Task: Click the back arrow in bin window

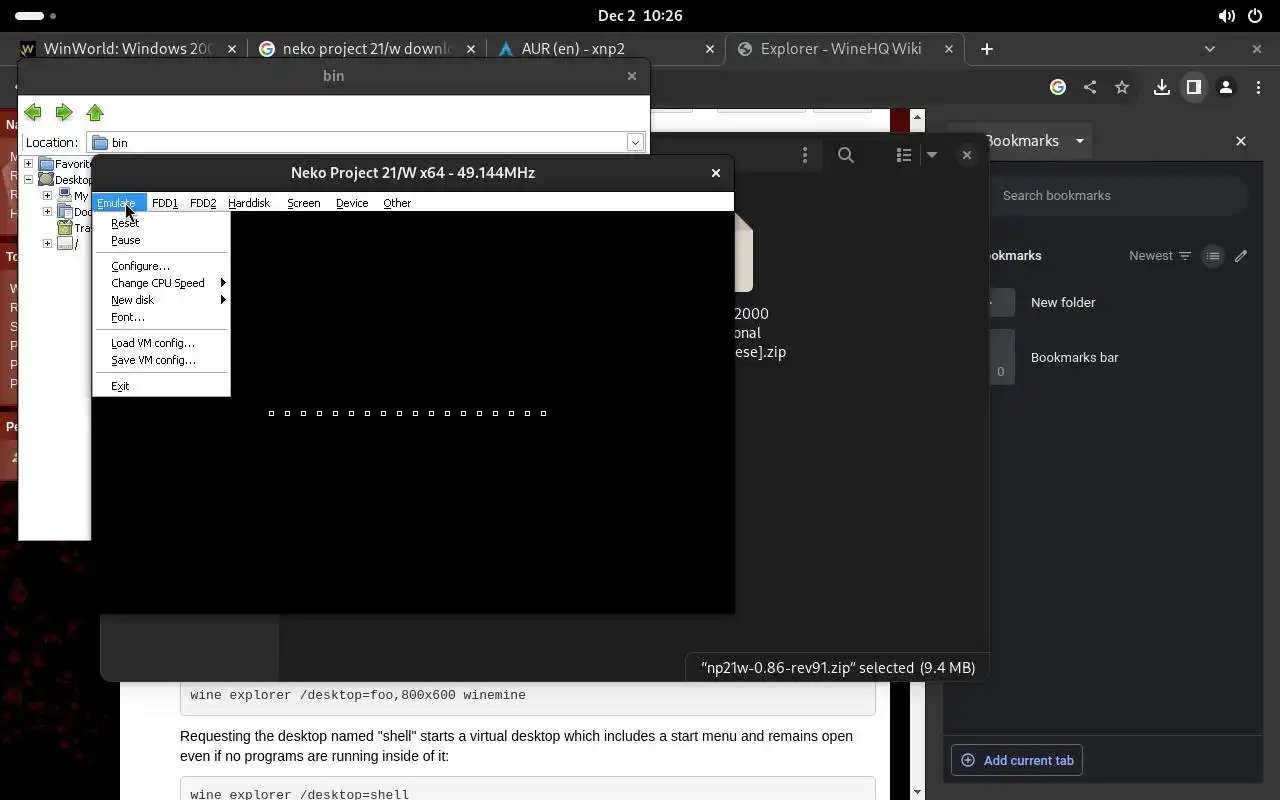Action: tap(33, 113)
